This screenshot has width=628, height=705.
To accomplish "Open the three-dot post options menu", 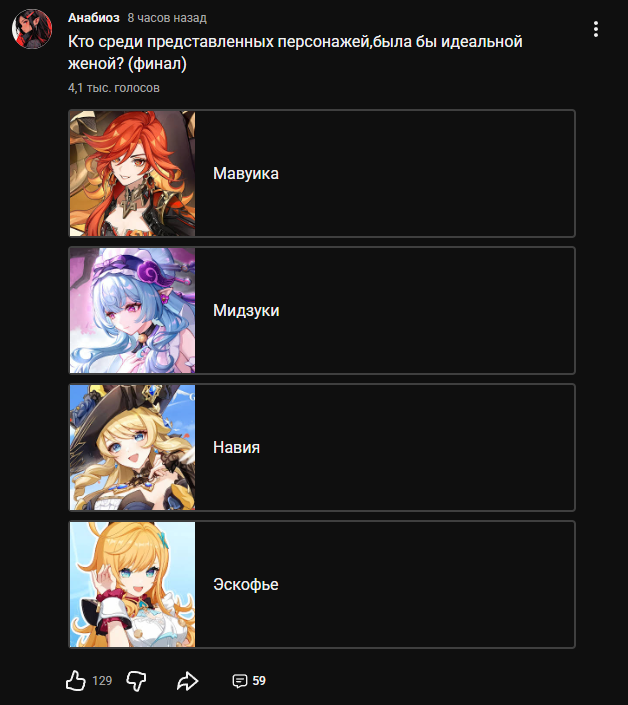I will (x=596, y=29).
